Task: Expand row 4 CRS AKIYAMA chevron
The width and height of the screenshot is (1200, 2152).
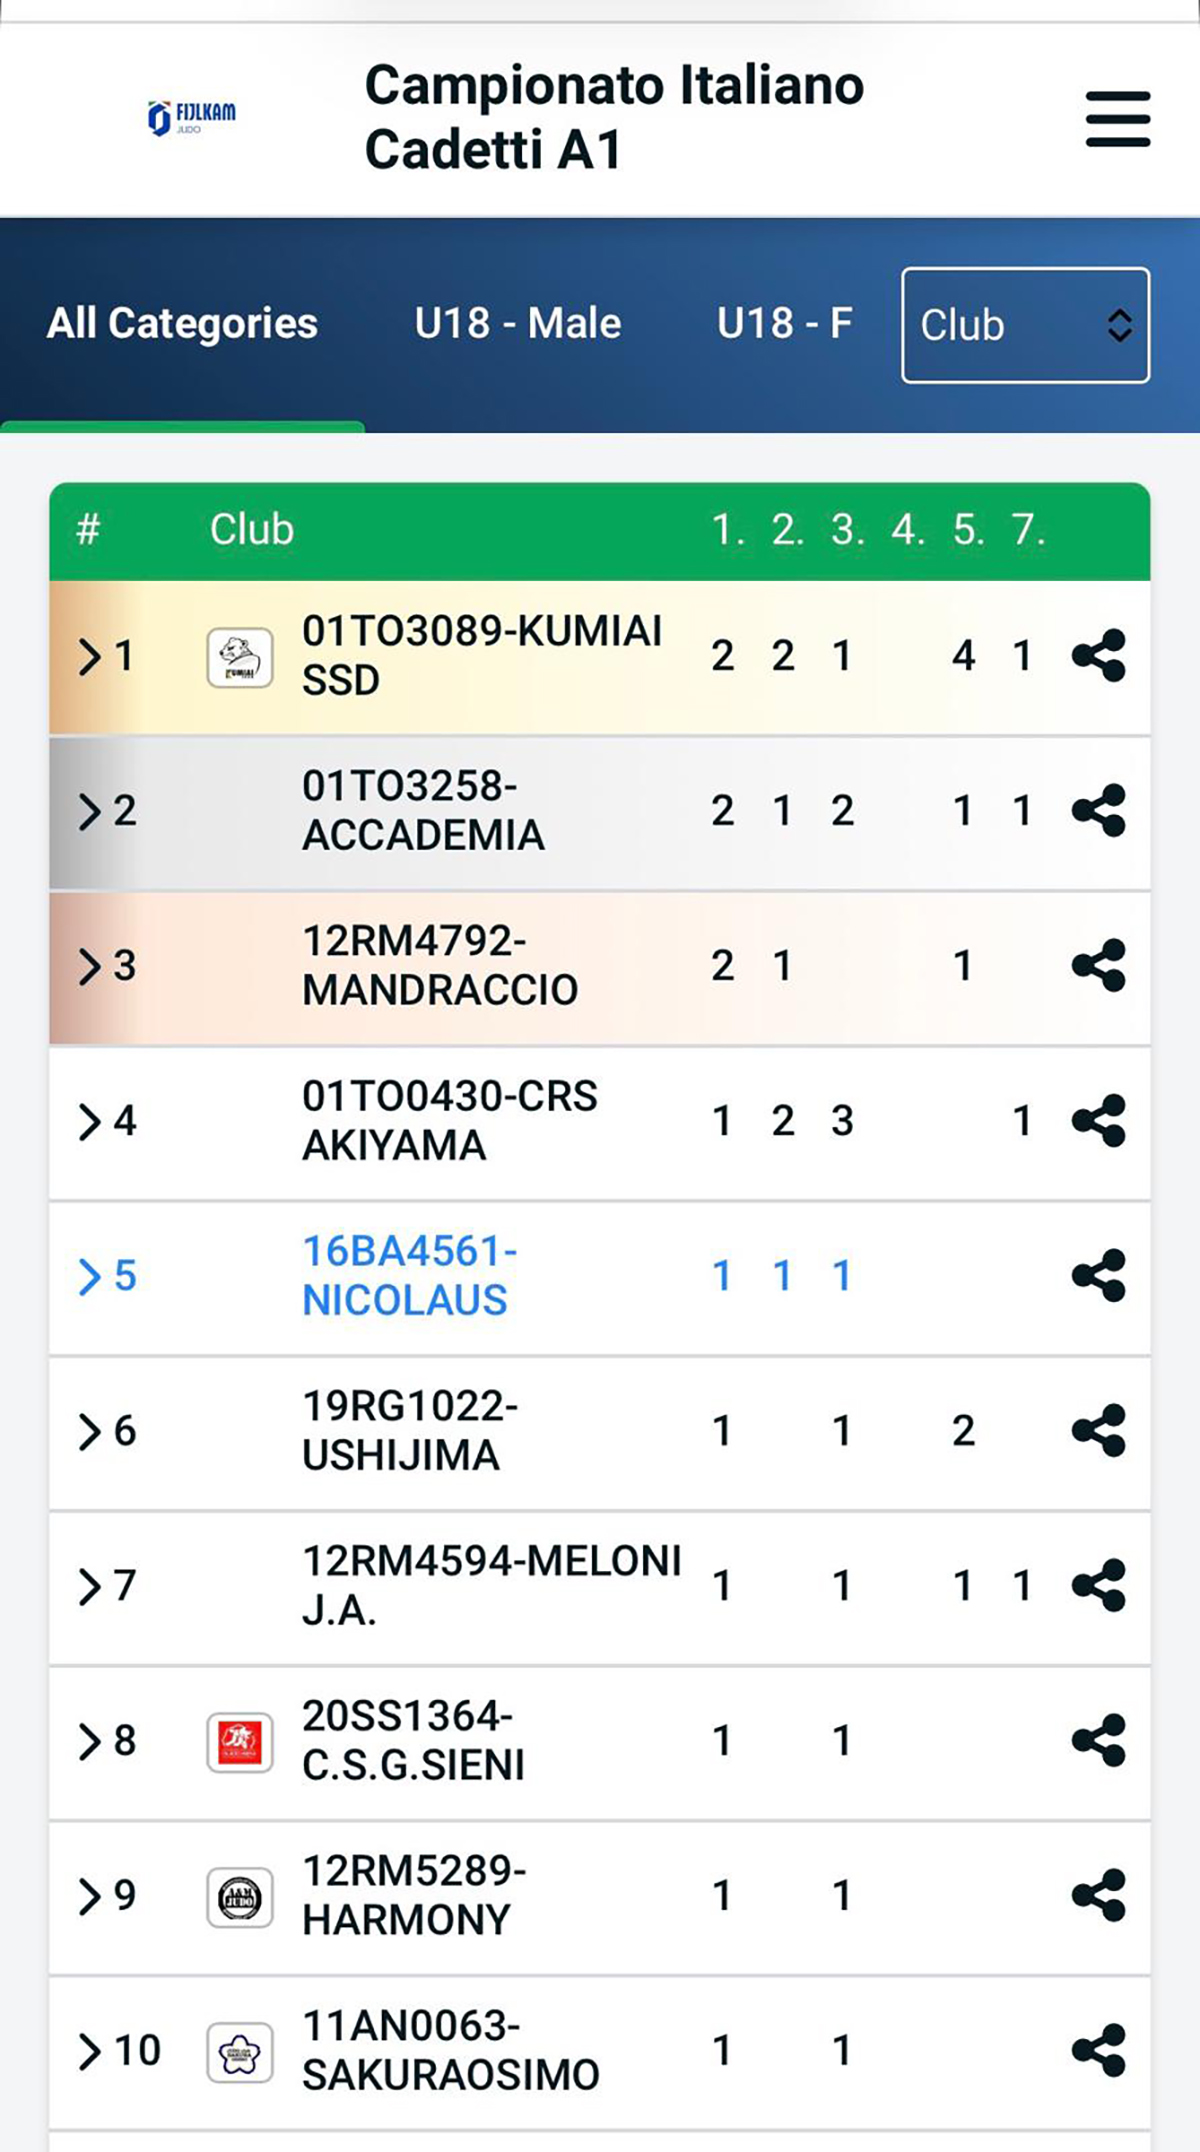Action: (90, 1122)
